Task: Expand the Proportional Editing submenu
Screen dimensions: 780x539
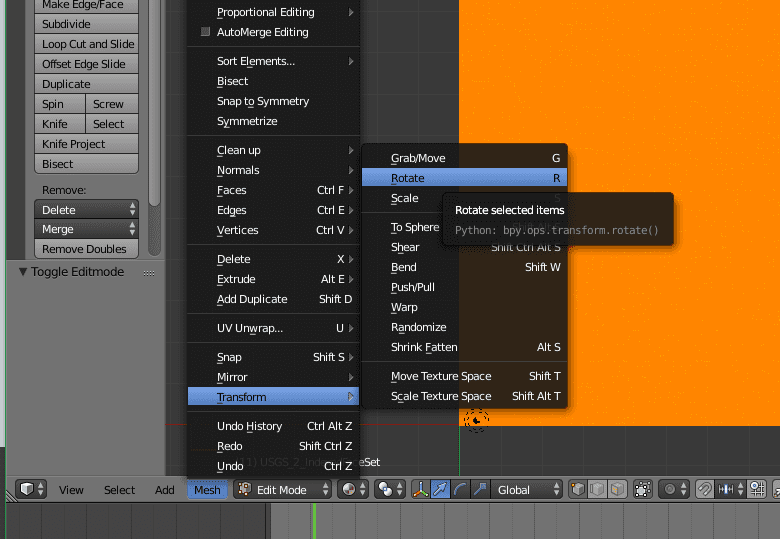Action: coord(273,12)
